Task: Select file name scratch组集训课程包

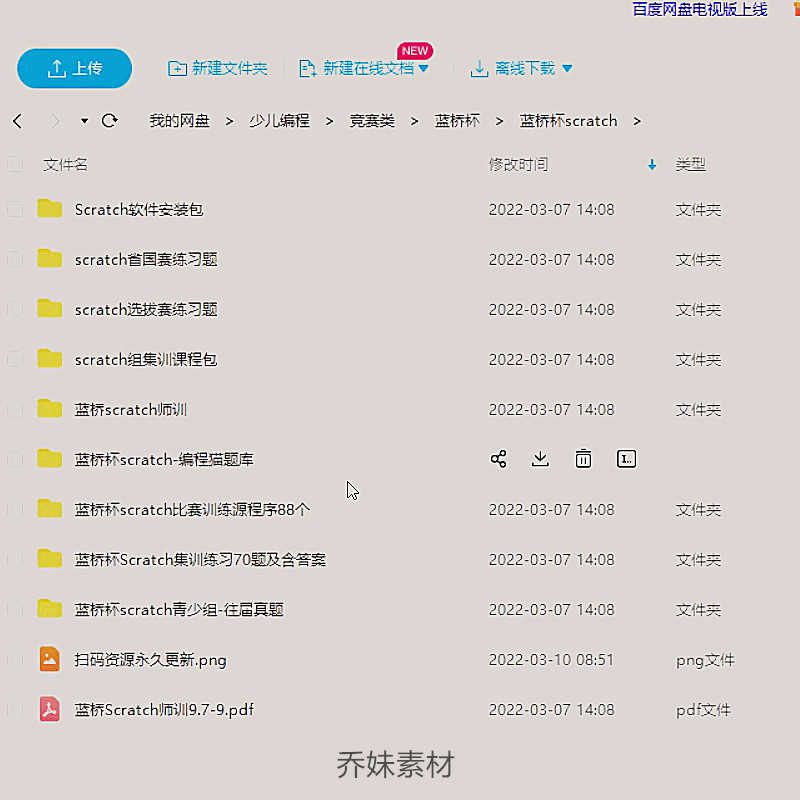Action: click(146, 360)
